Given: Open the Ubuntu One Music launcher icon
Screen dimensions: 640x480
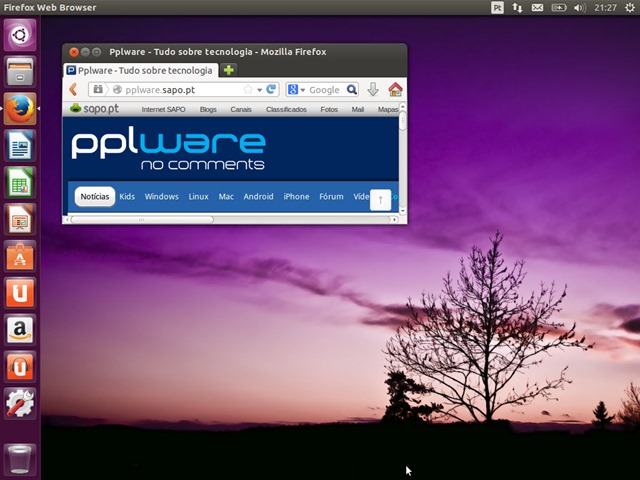Looking at the screenshot, I should click(x=20, y=367).
